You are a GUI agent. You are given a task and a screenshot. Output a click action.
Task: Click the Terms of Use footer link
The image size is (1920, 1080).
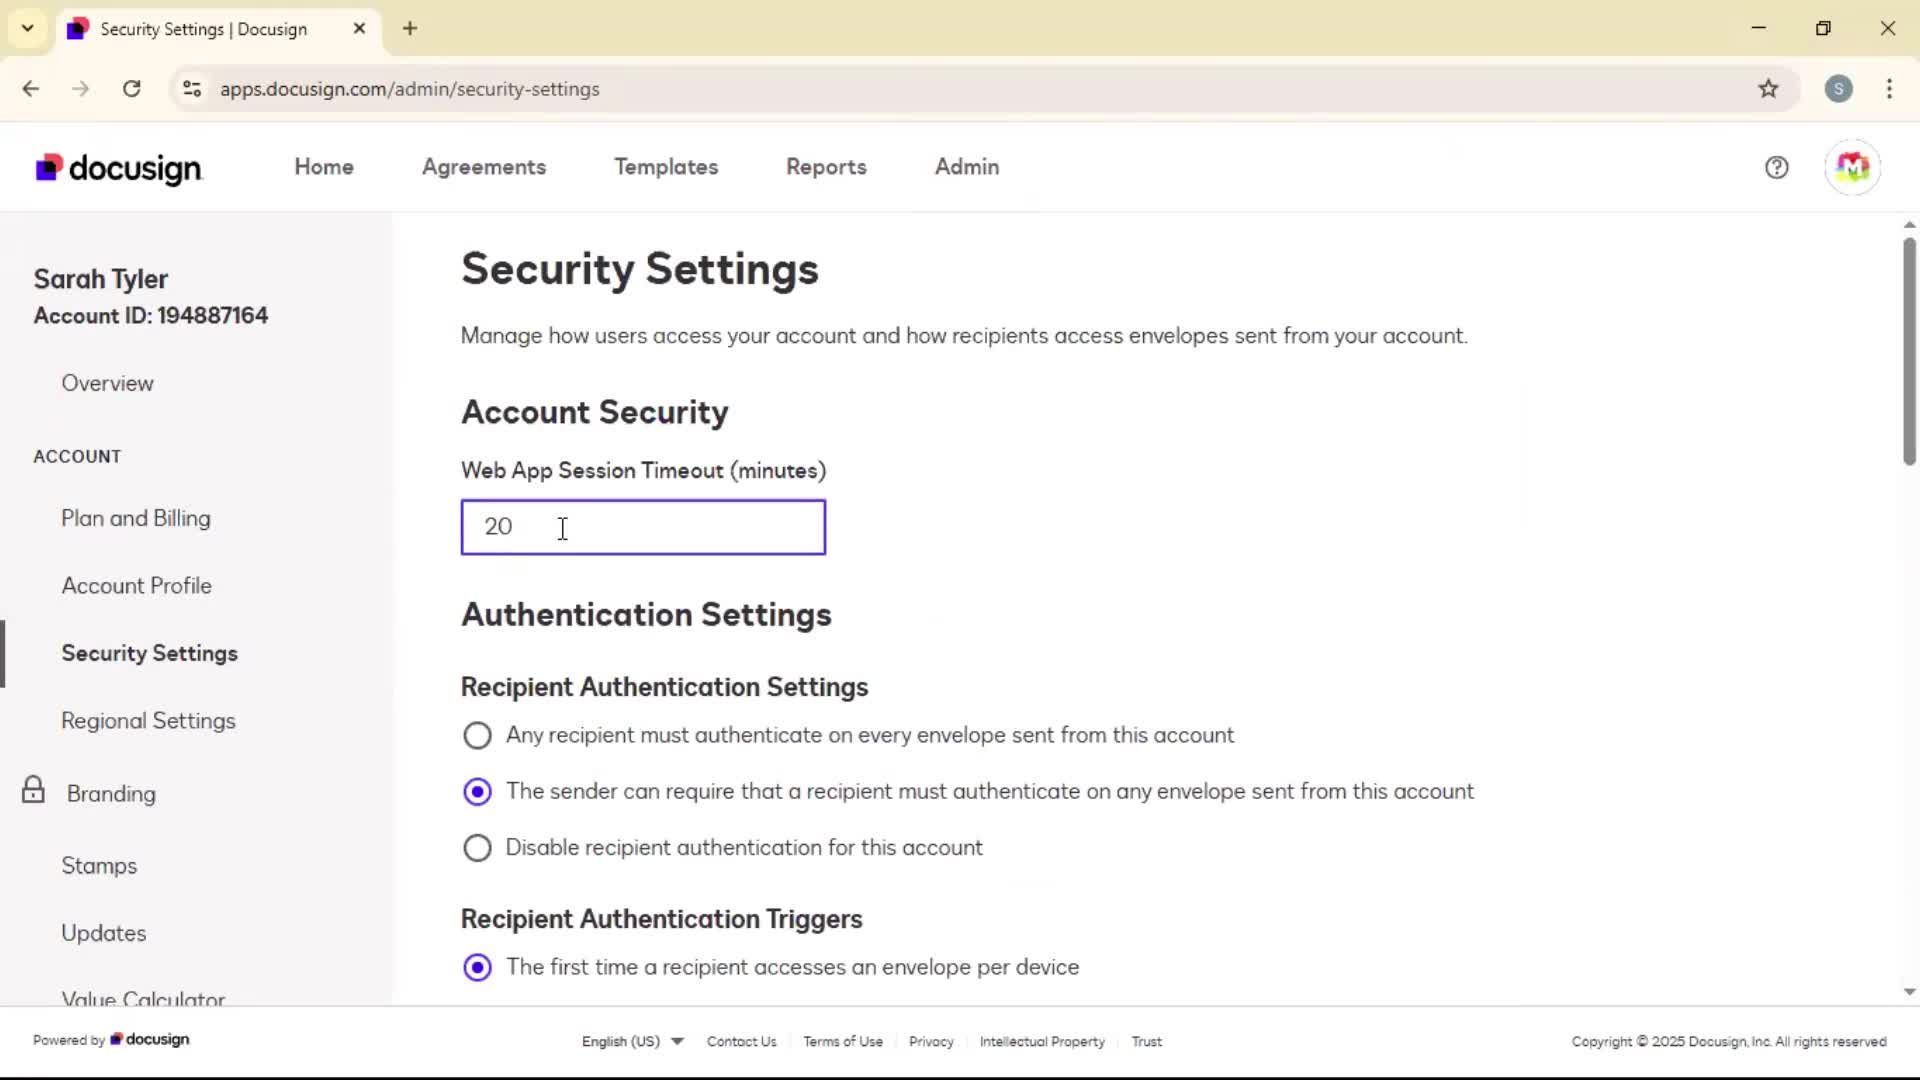(843, 1041)
